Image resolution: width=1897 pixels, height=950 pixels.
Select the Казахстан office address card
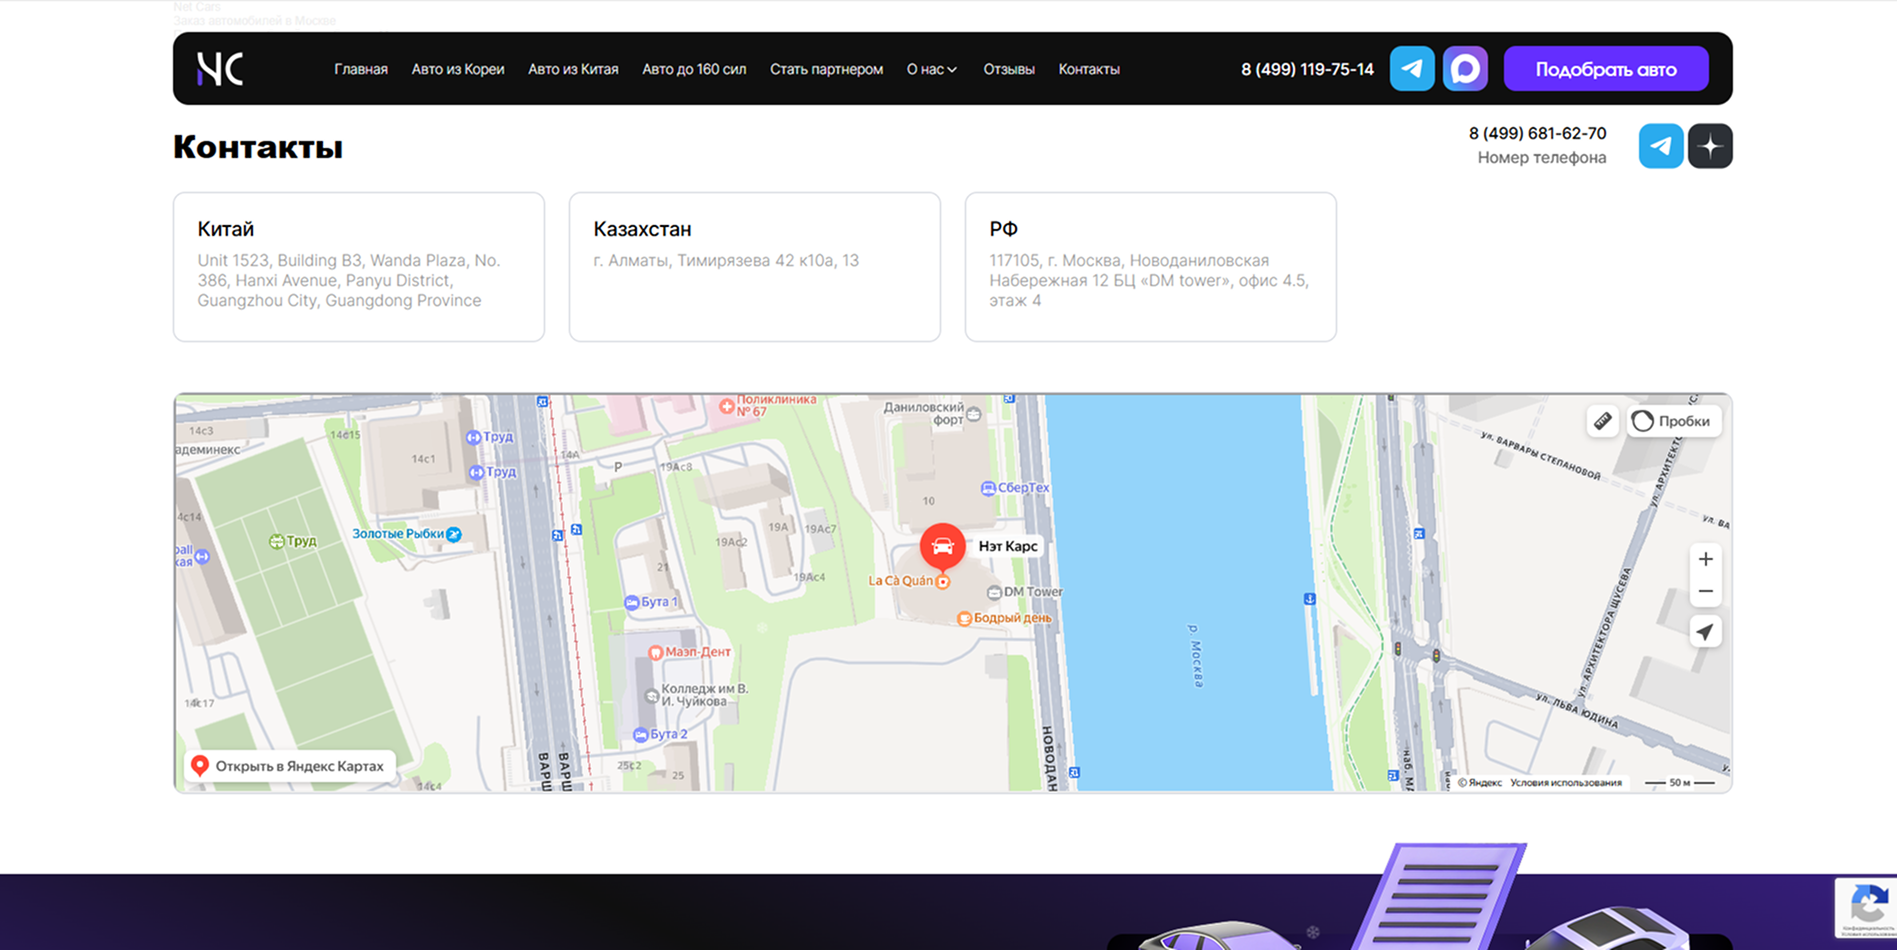pyautogui.click(x=755, y=267)
